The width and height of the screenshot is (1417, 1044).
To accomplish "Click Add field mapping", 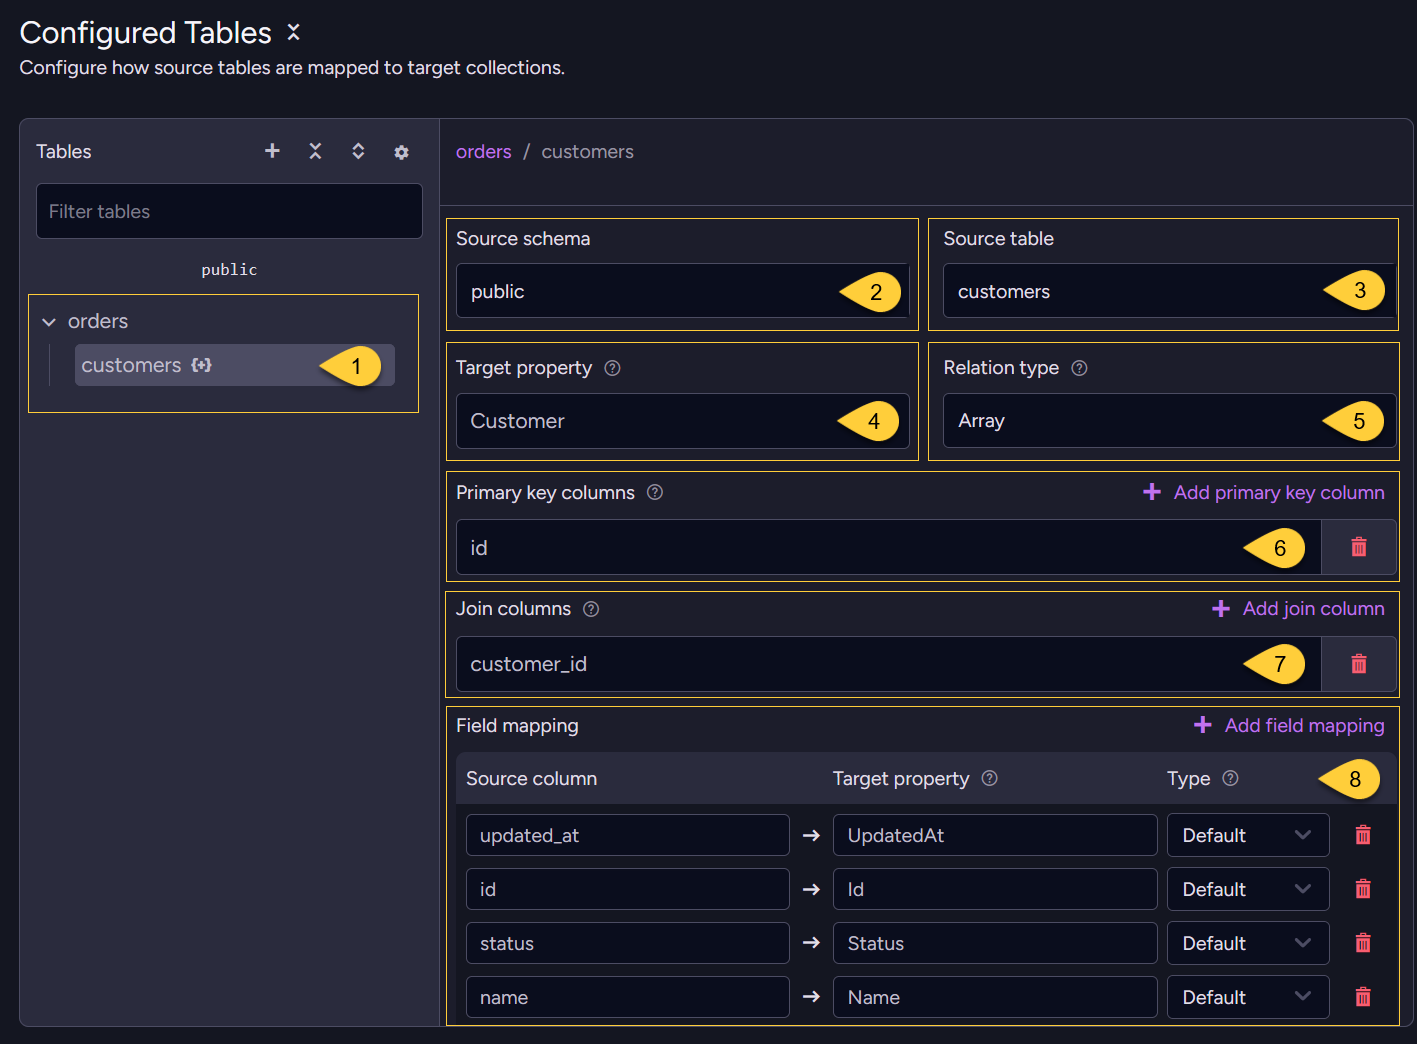I will coord(1289,725).
